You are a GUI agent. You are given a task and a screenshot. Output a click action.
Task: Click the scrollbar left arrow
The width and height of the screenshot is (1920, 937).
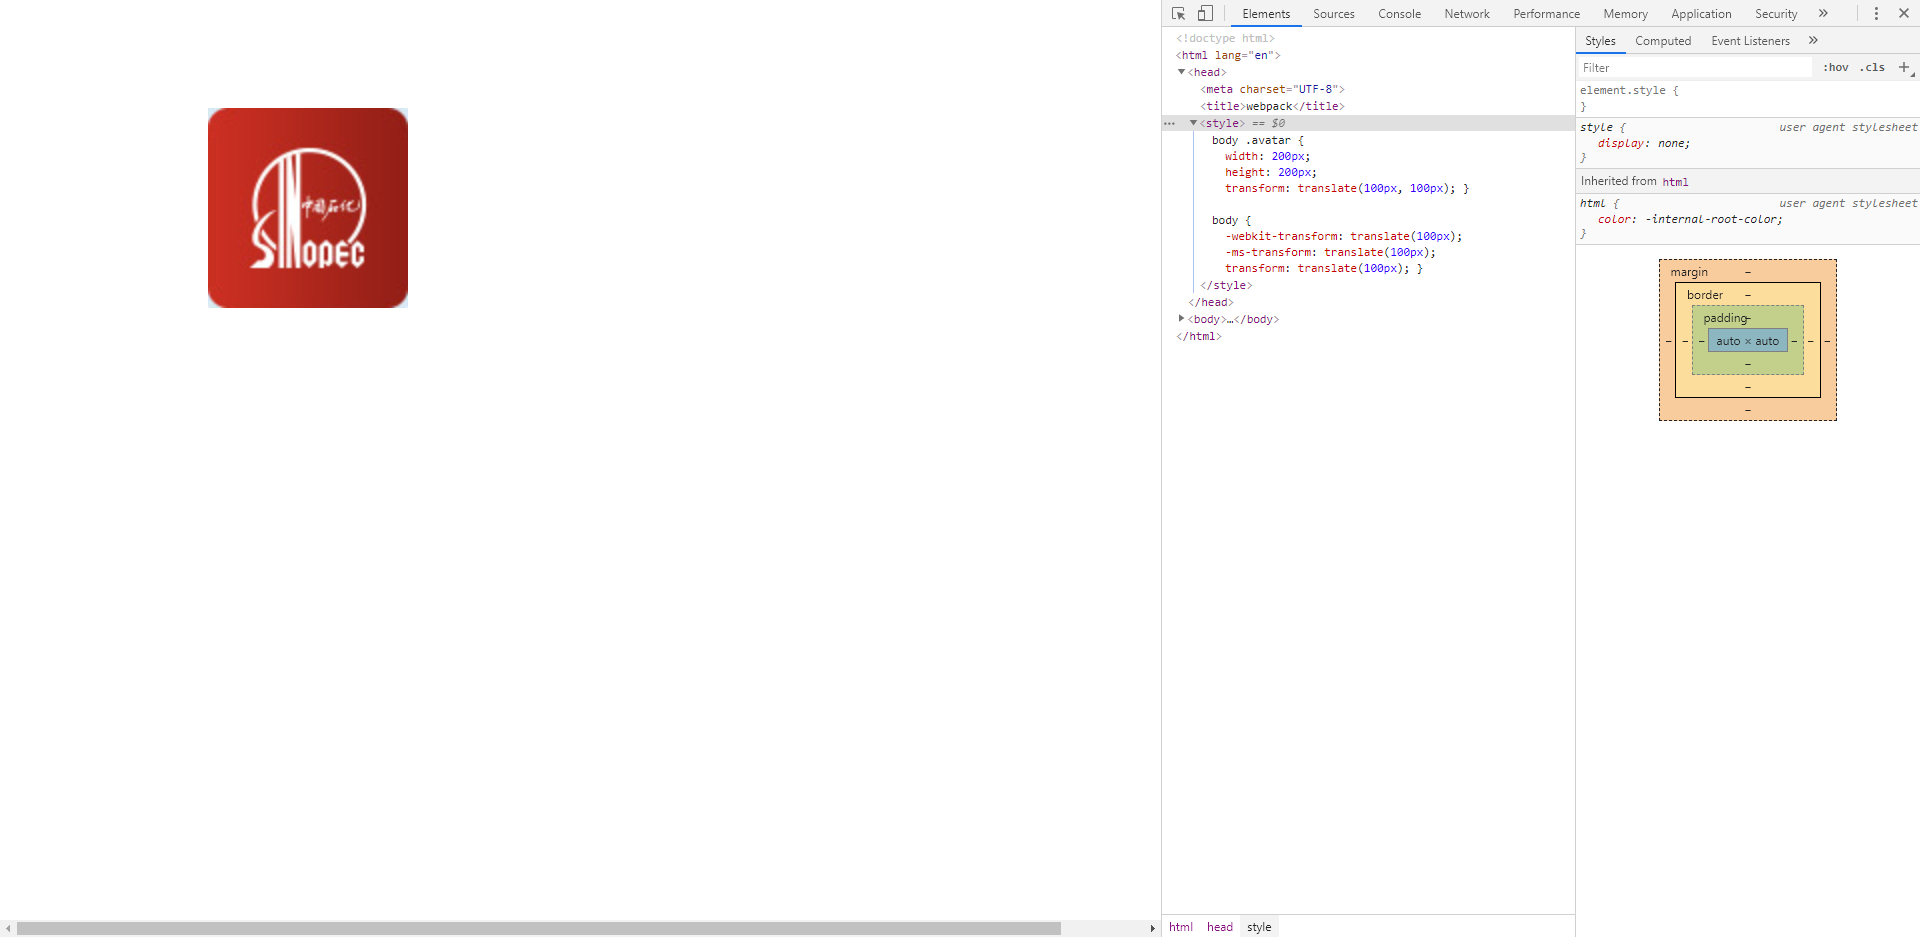pos(9,928)
